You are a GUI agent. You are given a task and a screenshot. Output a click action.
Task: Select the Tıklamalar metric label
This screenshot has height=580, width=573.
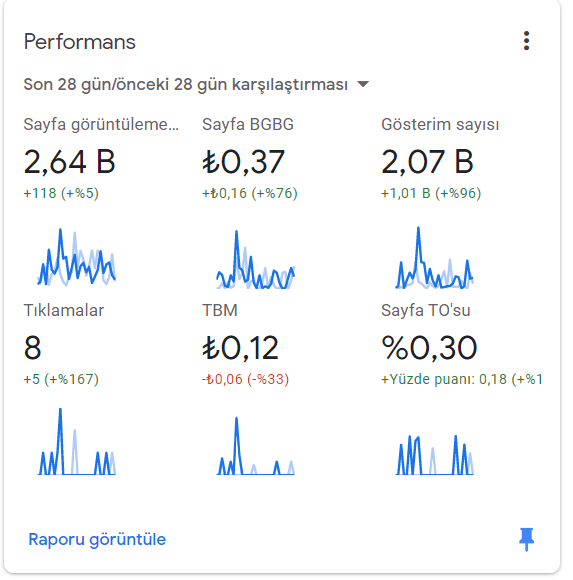(x=64, y=310)
